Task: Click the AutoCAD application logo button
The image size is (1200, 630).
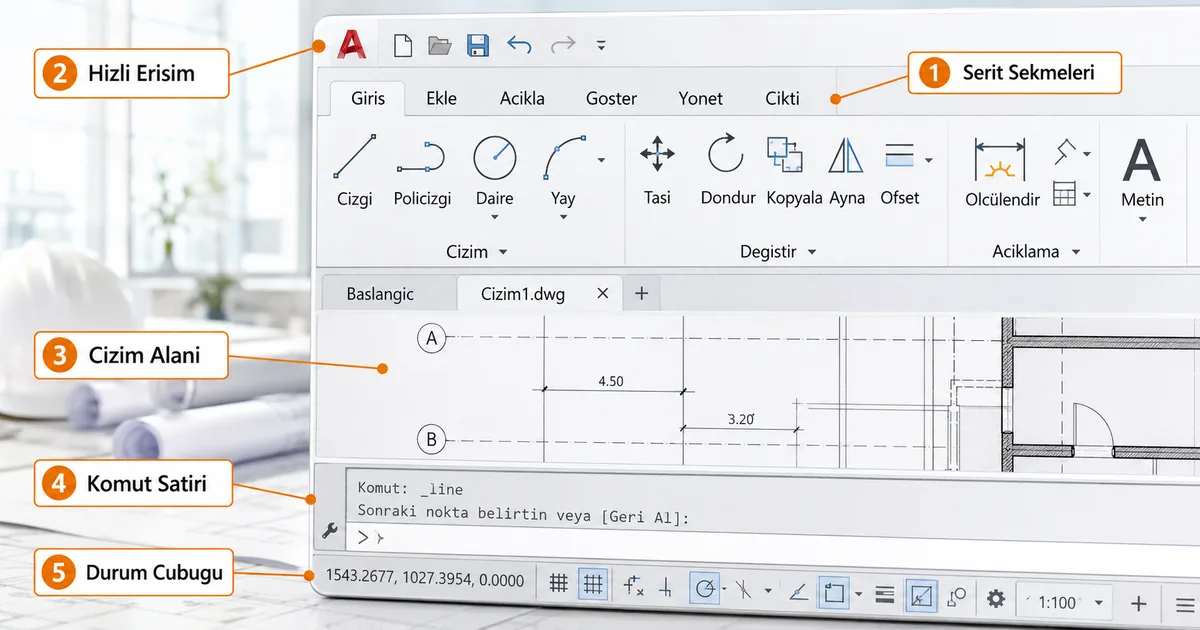Action: 352,44
